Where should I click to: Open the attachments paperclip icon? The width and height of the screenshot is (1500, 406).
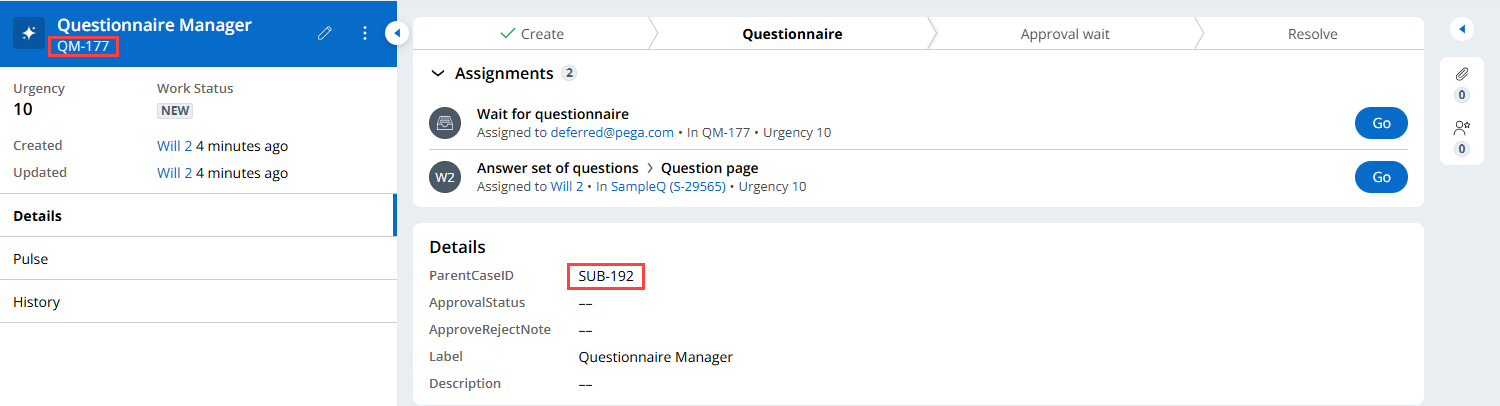(1461, 74)
